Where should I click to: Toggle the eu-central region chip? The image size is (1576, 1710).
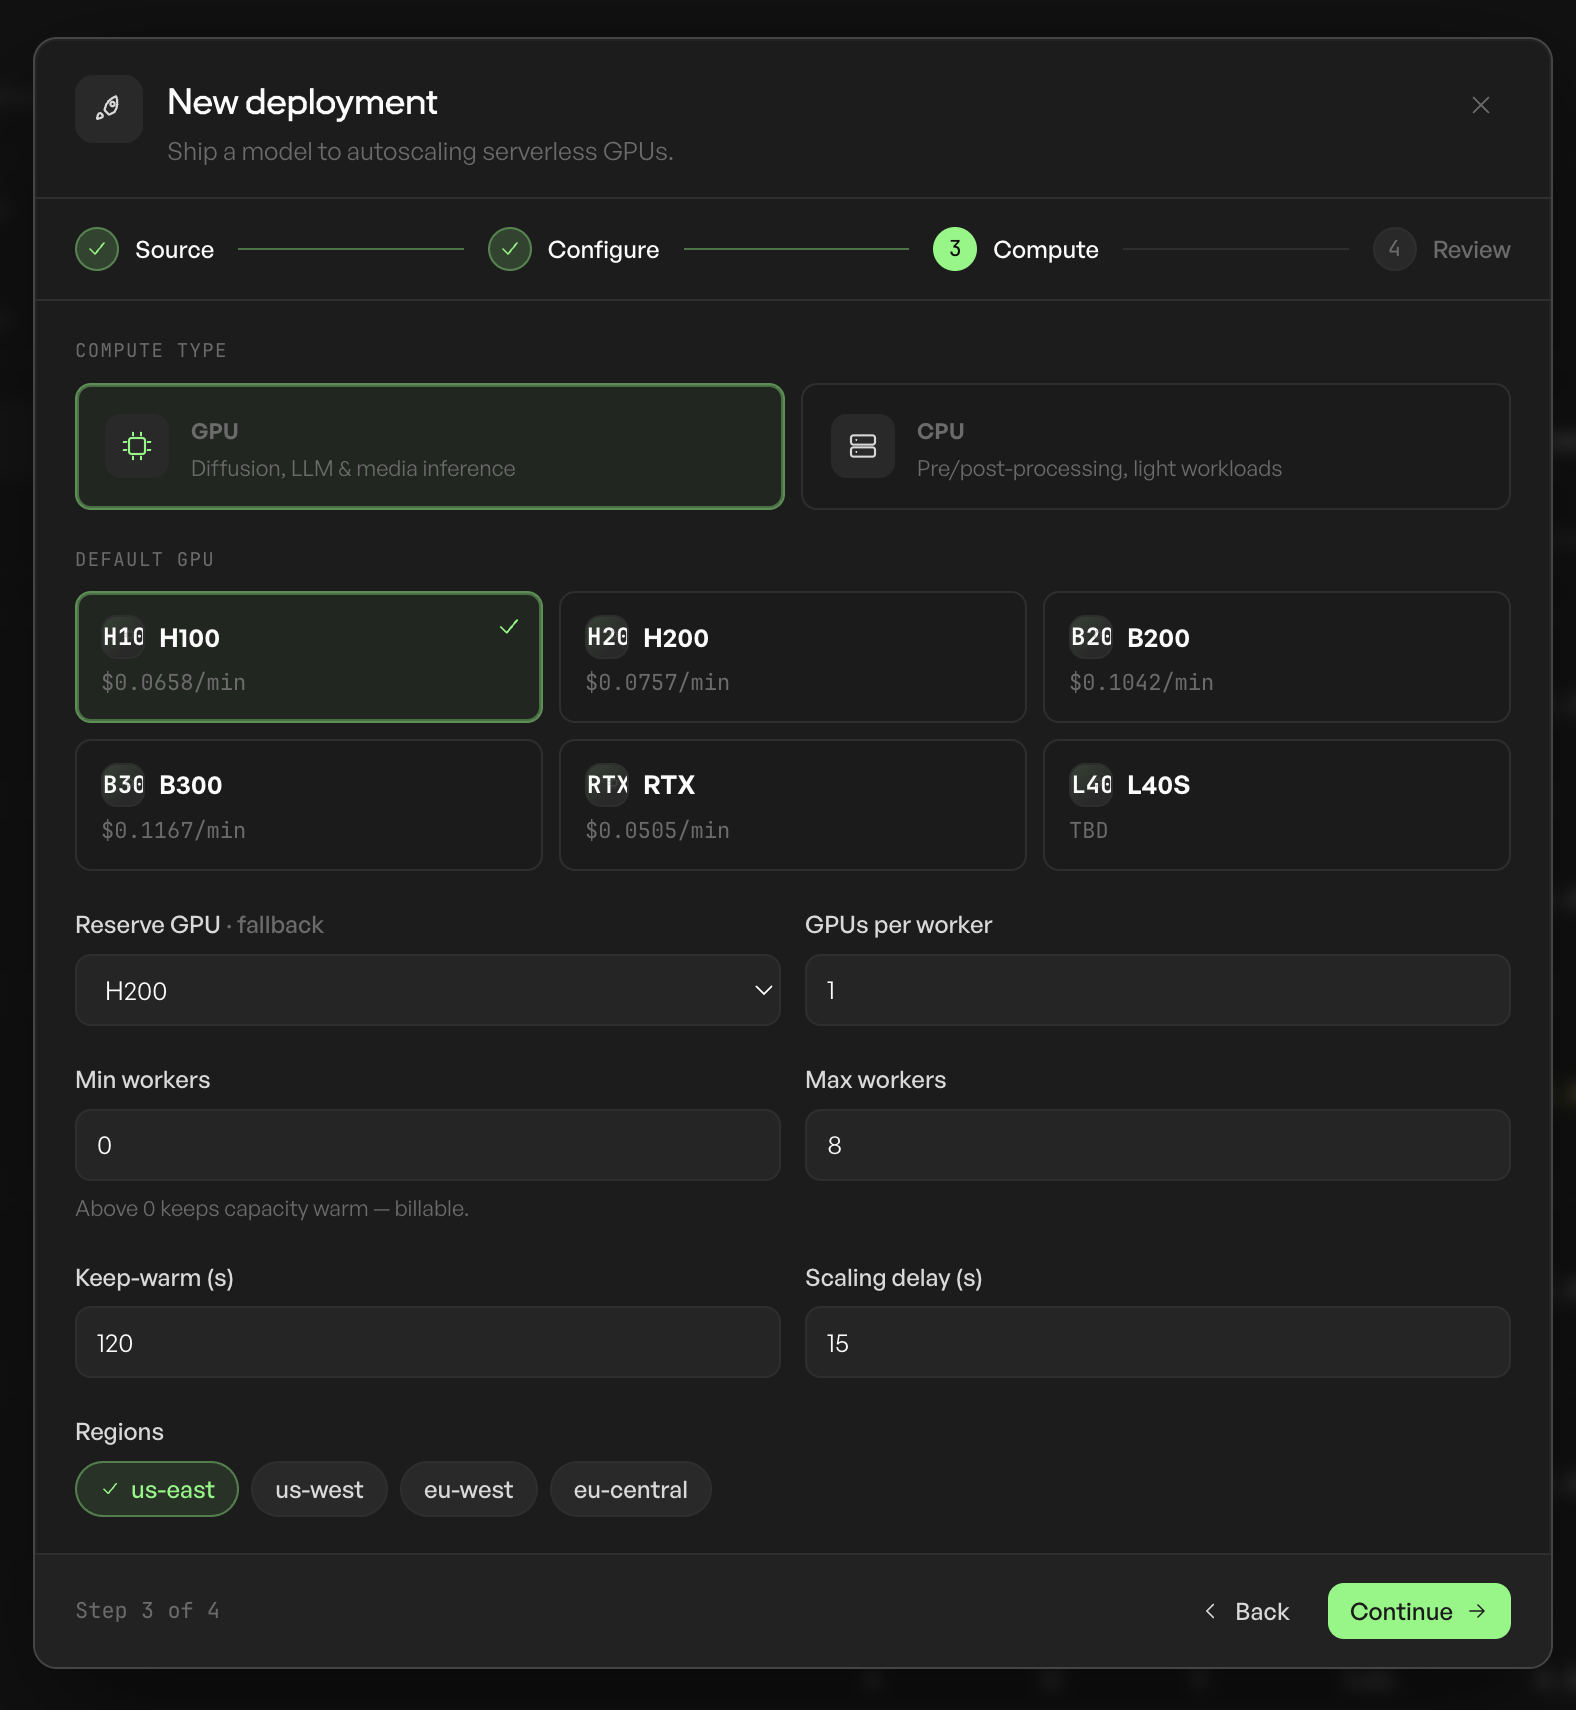click(631, 1489)
